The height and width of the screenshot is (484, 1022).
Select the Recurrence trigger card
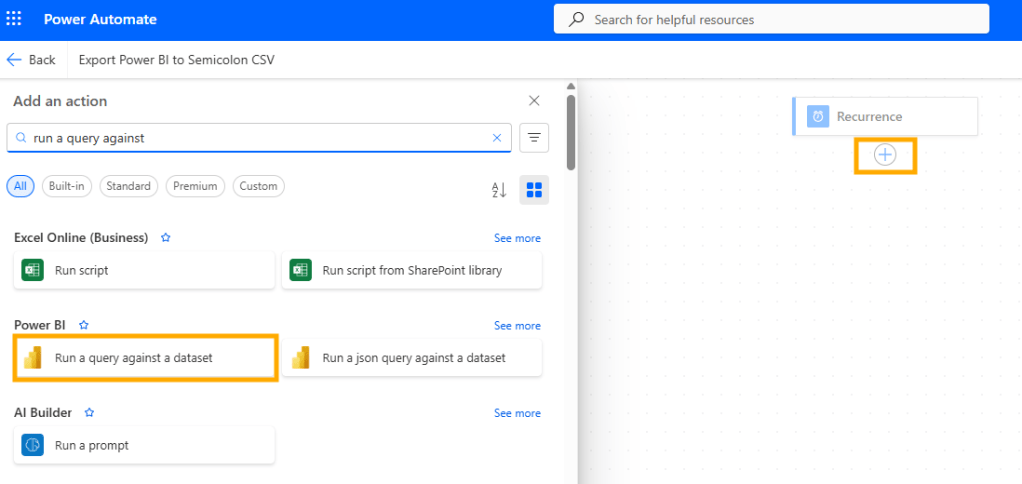(x=885, y=117)
